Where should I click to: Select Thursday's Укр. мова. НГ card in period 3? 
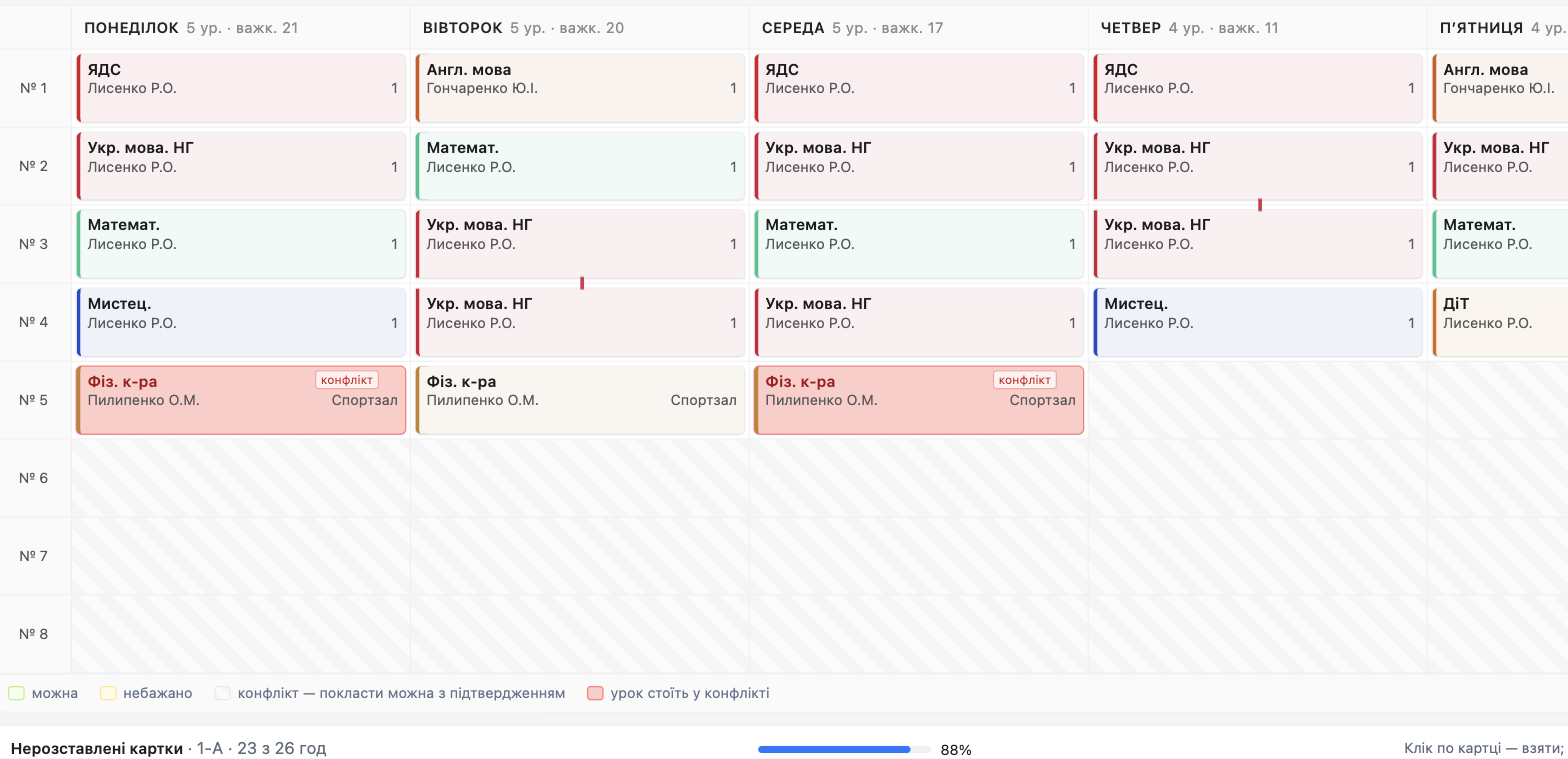coord(1258,244)
